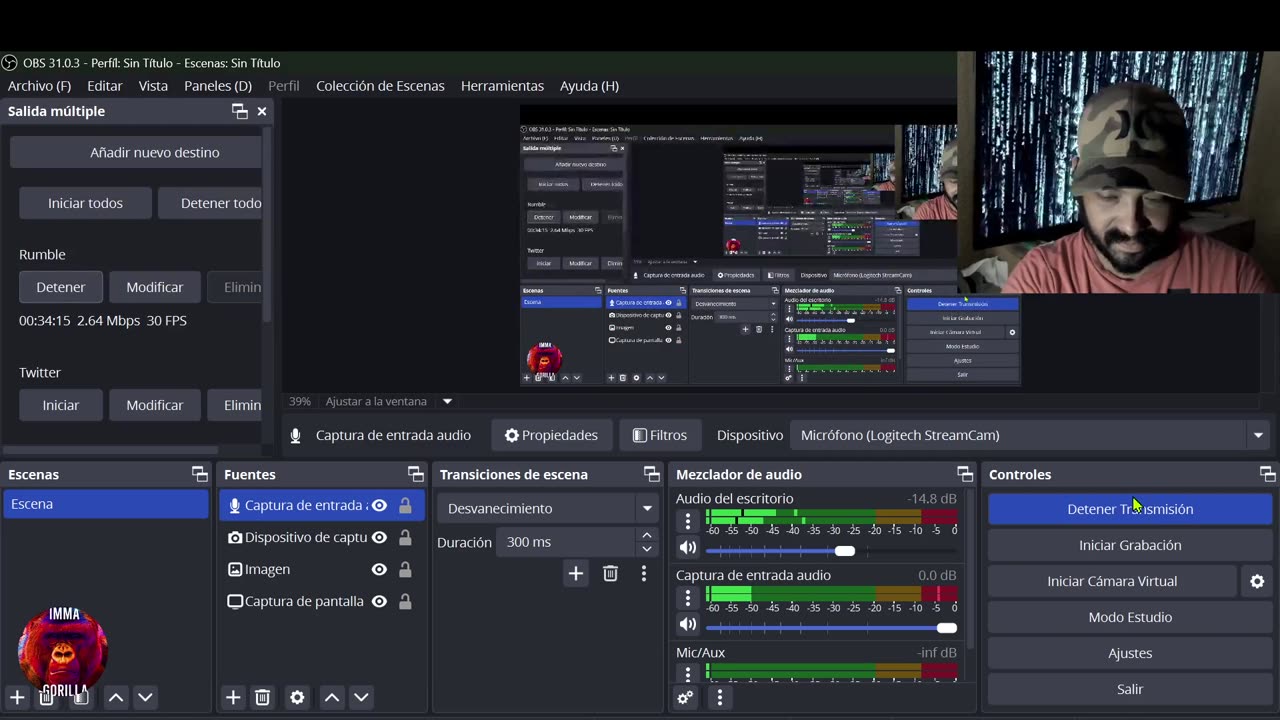Open Mic/Aux three-dot options menu

(687, 673)
